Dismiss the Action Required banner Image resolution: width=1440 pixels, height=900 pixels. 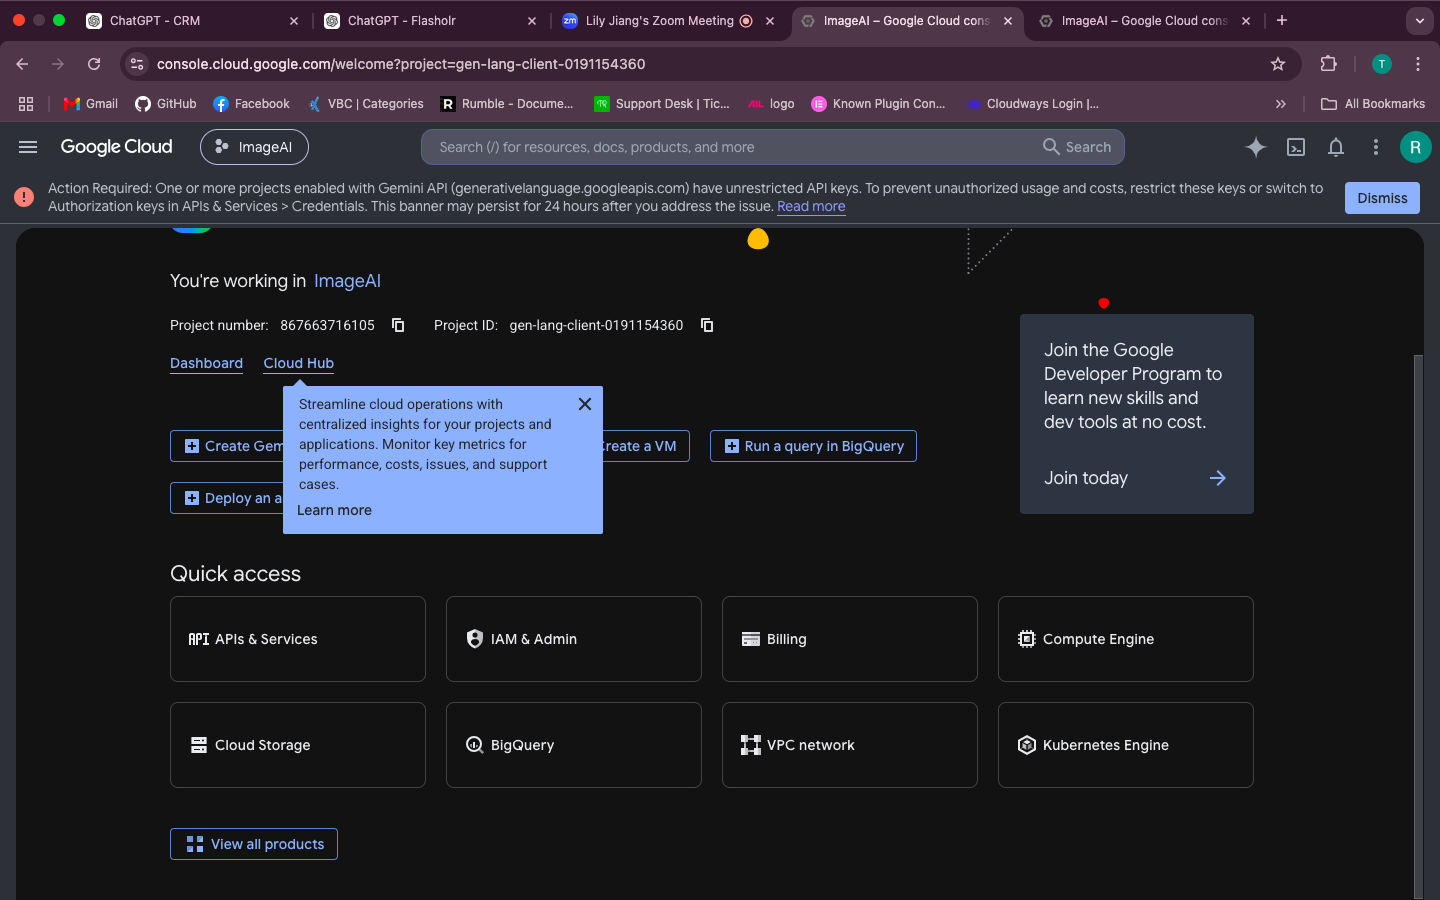pos(1382,198)
